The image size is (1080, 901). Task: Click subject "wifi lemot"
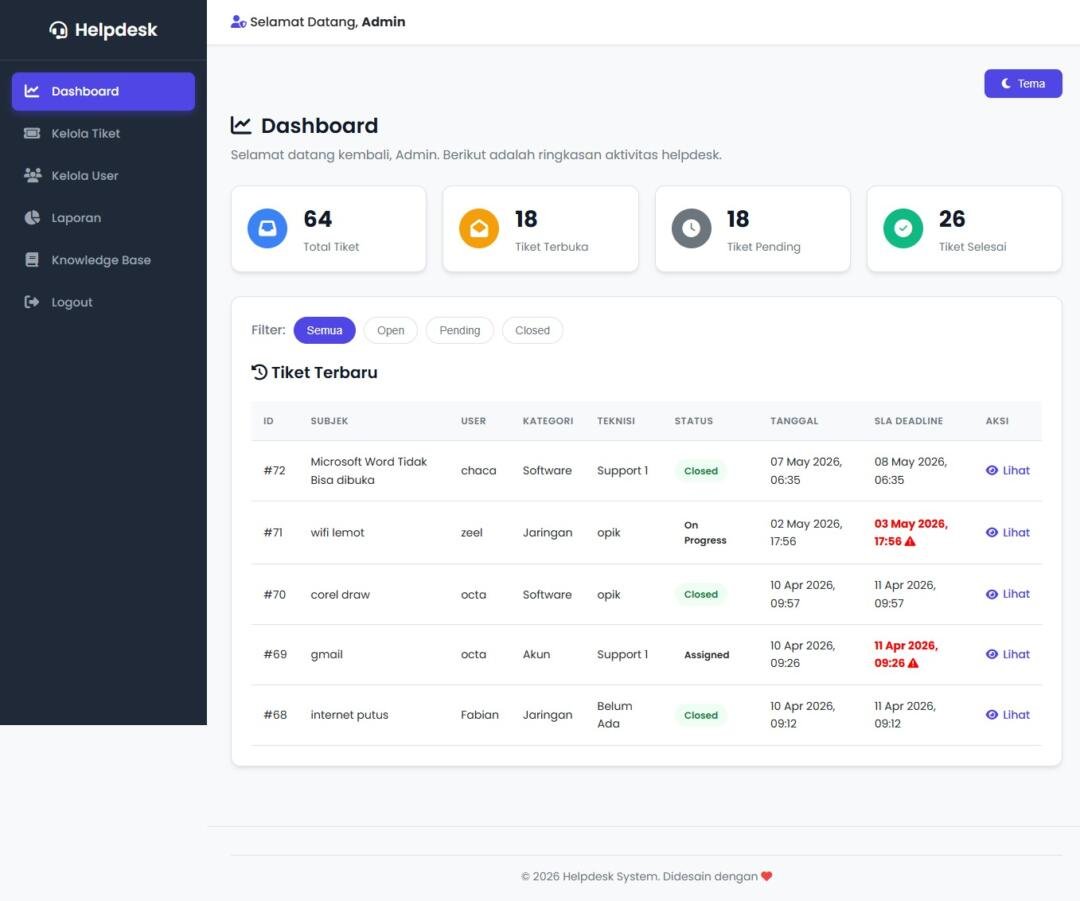pyautogui.click(x=338, y=532)
